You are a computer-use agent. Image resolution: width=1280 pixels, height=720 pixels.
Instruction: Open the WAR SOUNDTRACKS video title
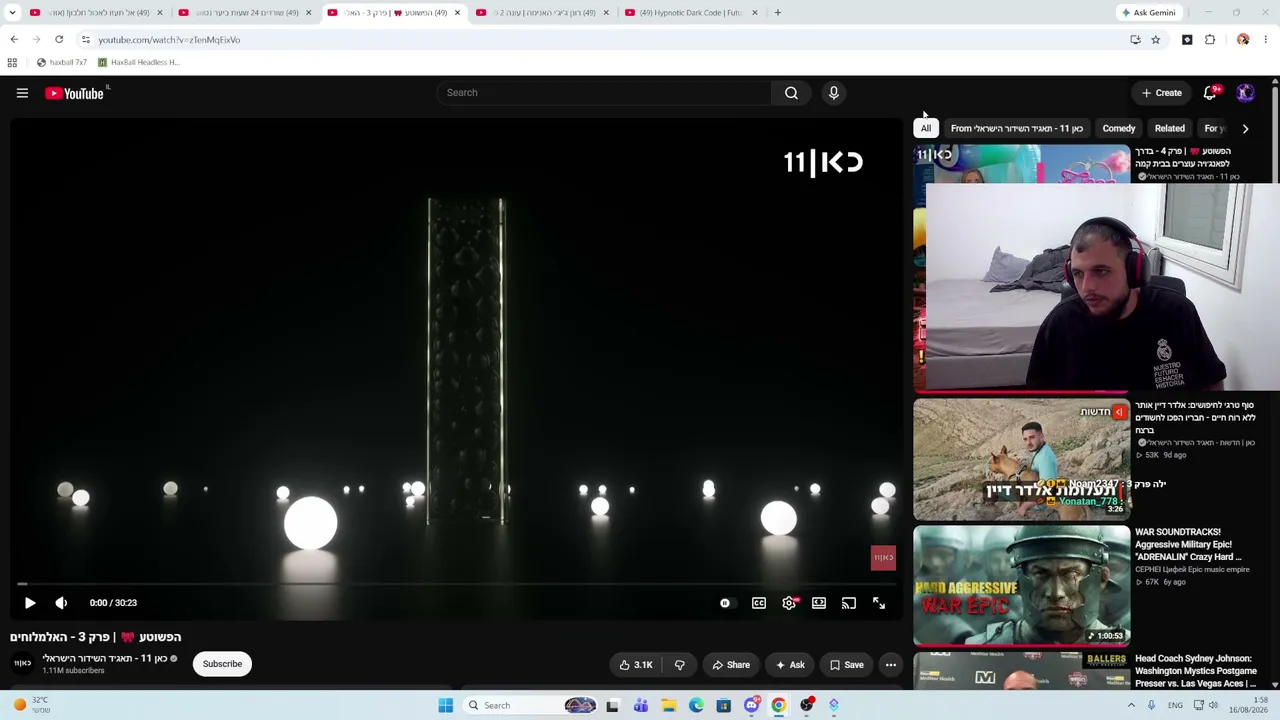pyautogui.click(x=1189, y=544)
